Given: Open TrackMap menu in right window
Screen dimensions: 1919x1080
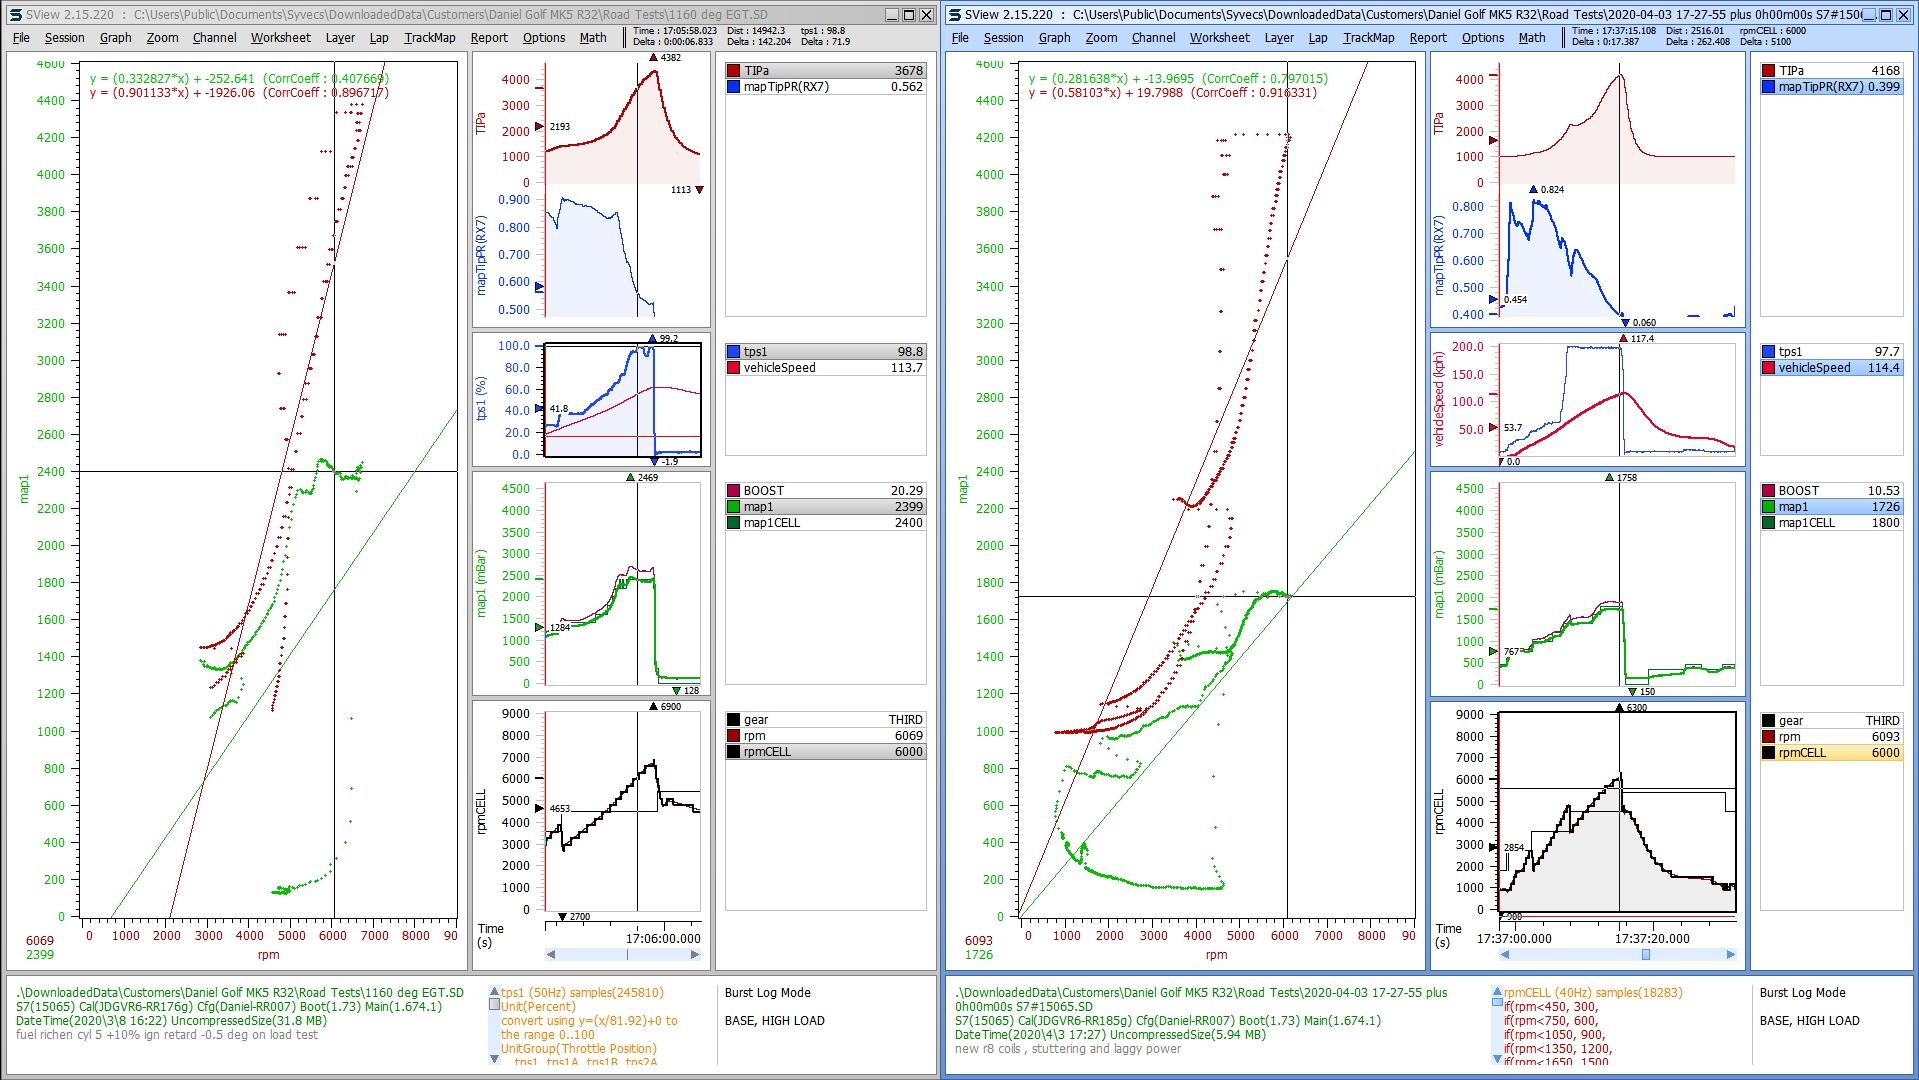Looking at the screenshot, I should [x=1368, y=38].
